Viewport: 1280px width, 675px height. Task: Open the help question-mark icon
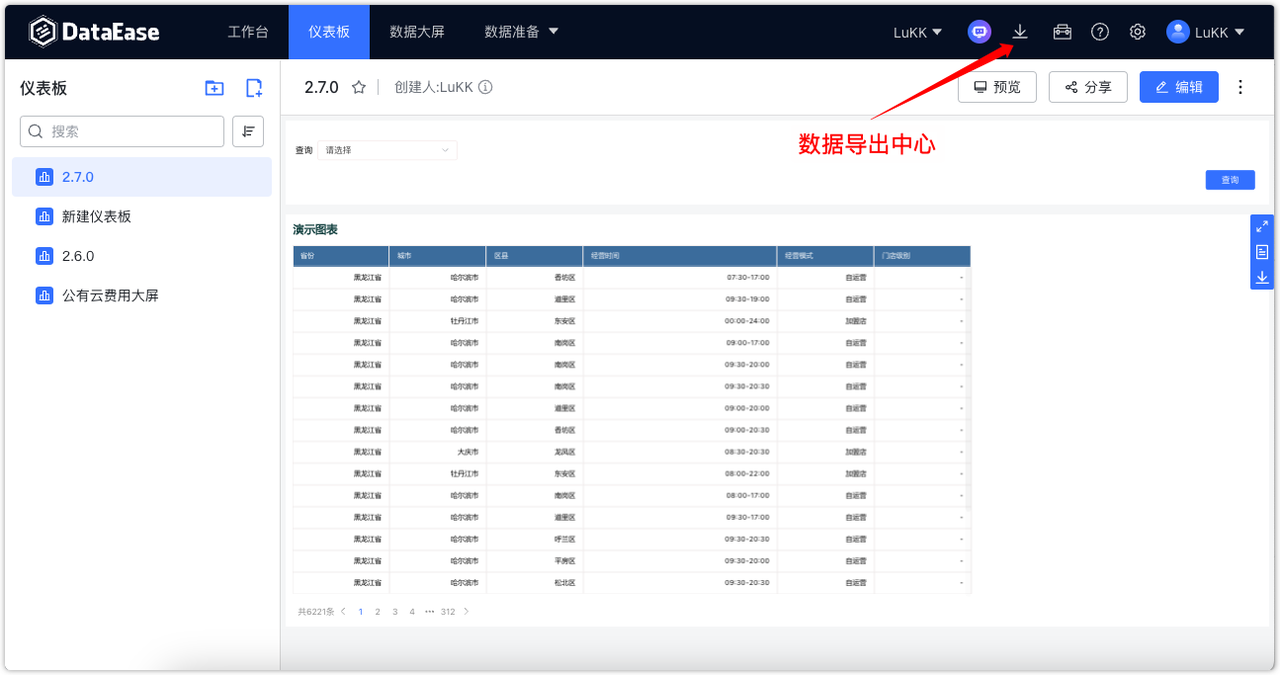1099,31
